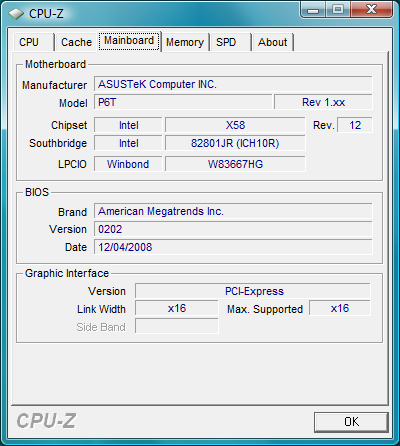
Task: Minimize the CPU-Z window
Action: (312, 10)
